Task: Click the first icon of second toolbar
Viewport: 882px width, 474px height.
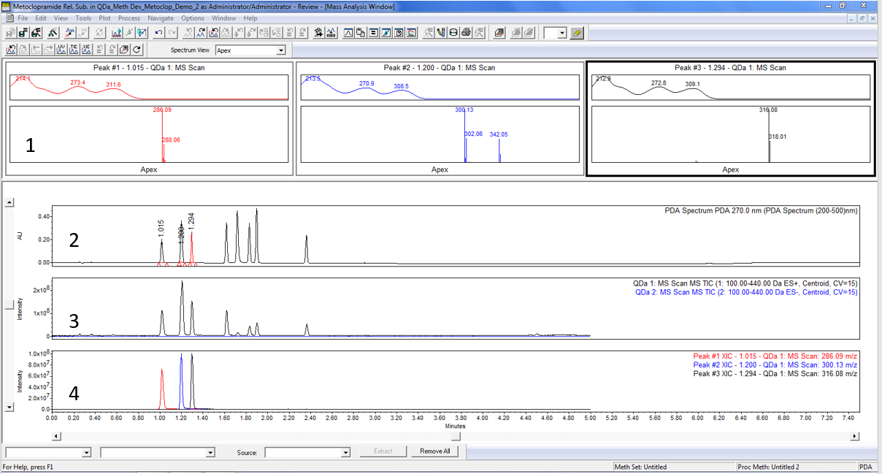Action: pos(11,49)
